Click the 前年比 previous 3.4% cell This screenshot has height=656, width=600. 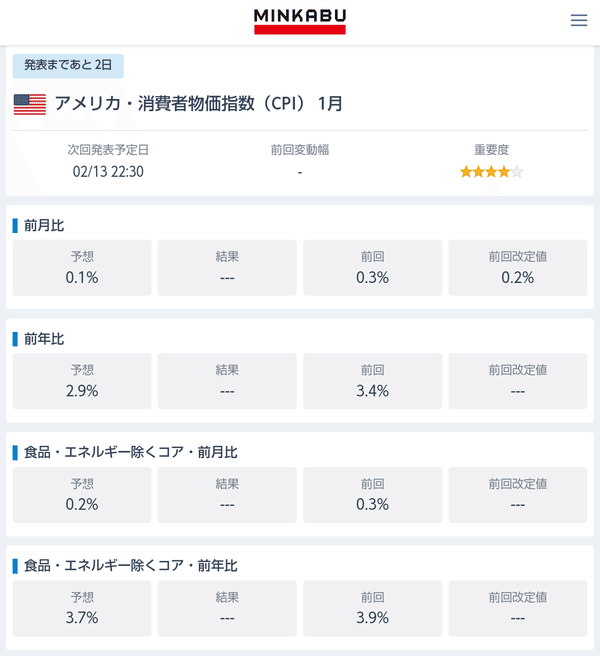tap(372, 381)
